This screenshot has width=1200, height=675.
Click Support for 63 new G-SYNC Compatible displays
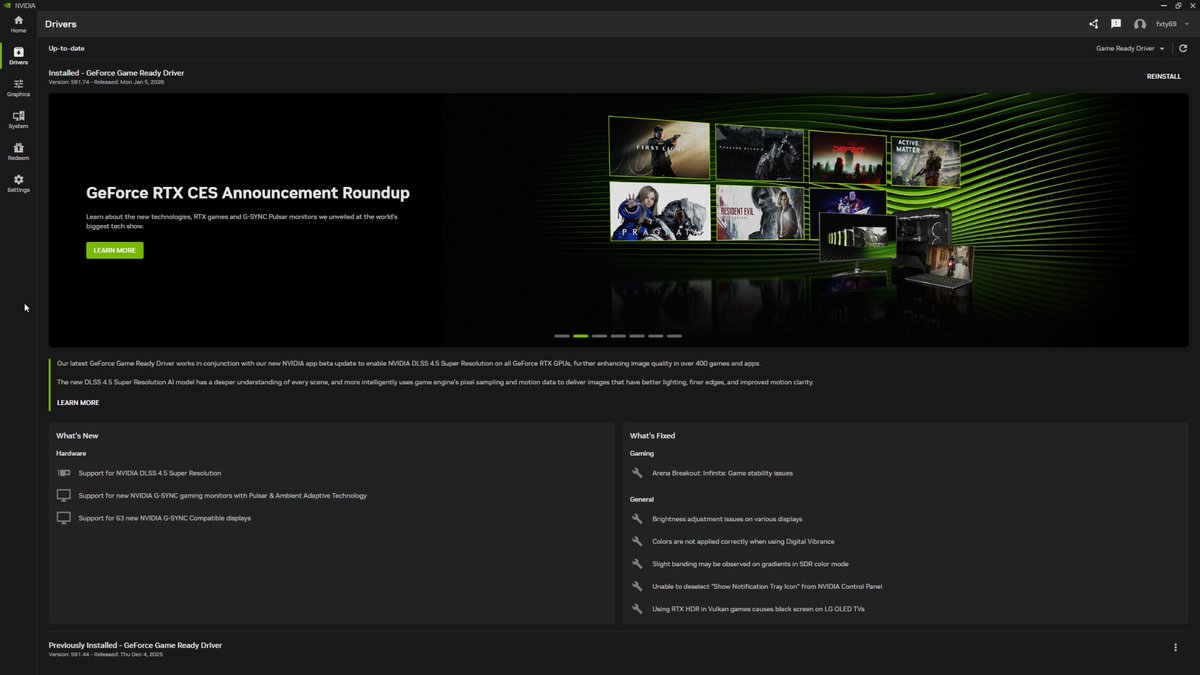[165, 518]
